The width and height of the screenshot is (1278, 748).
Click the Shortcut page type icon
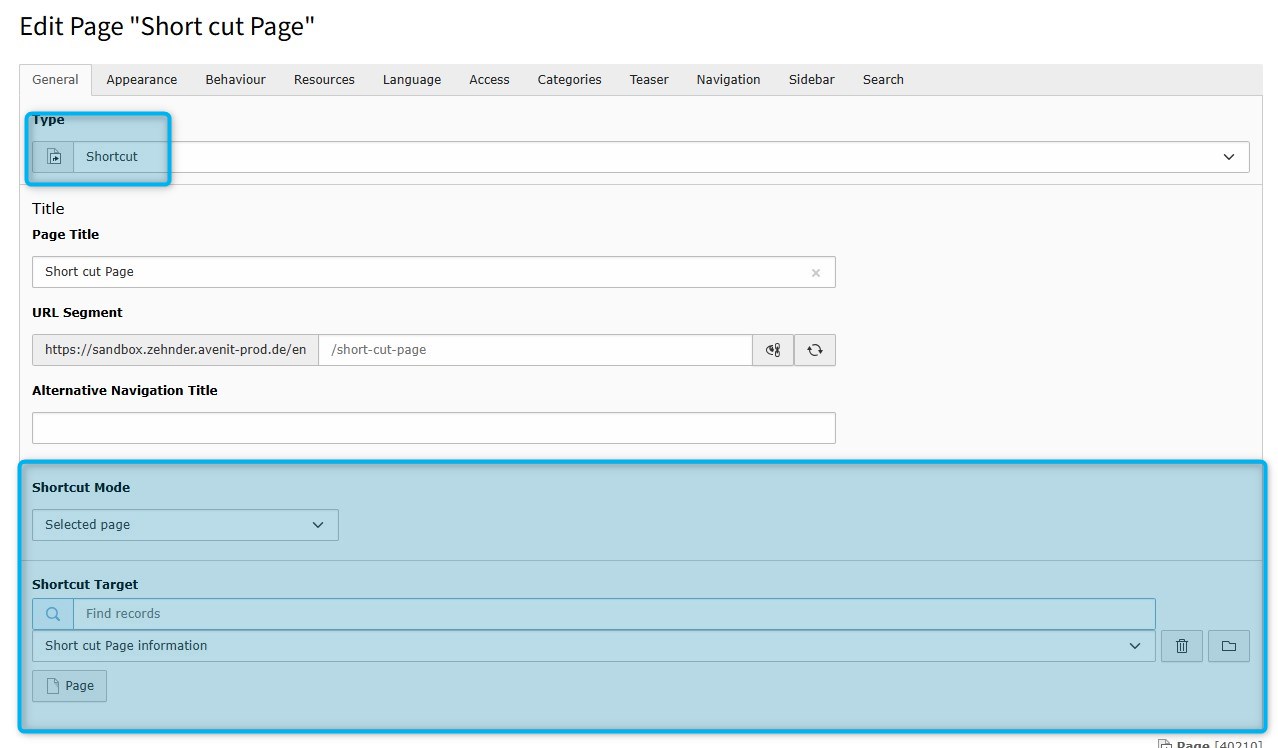point(54,157)
